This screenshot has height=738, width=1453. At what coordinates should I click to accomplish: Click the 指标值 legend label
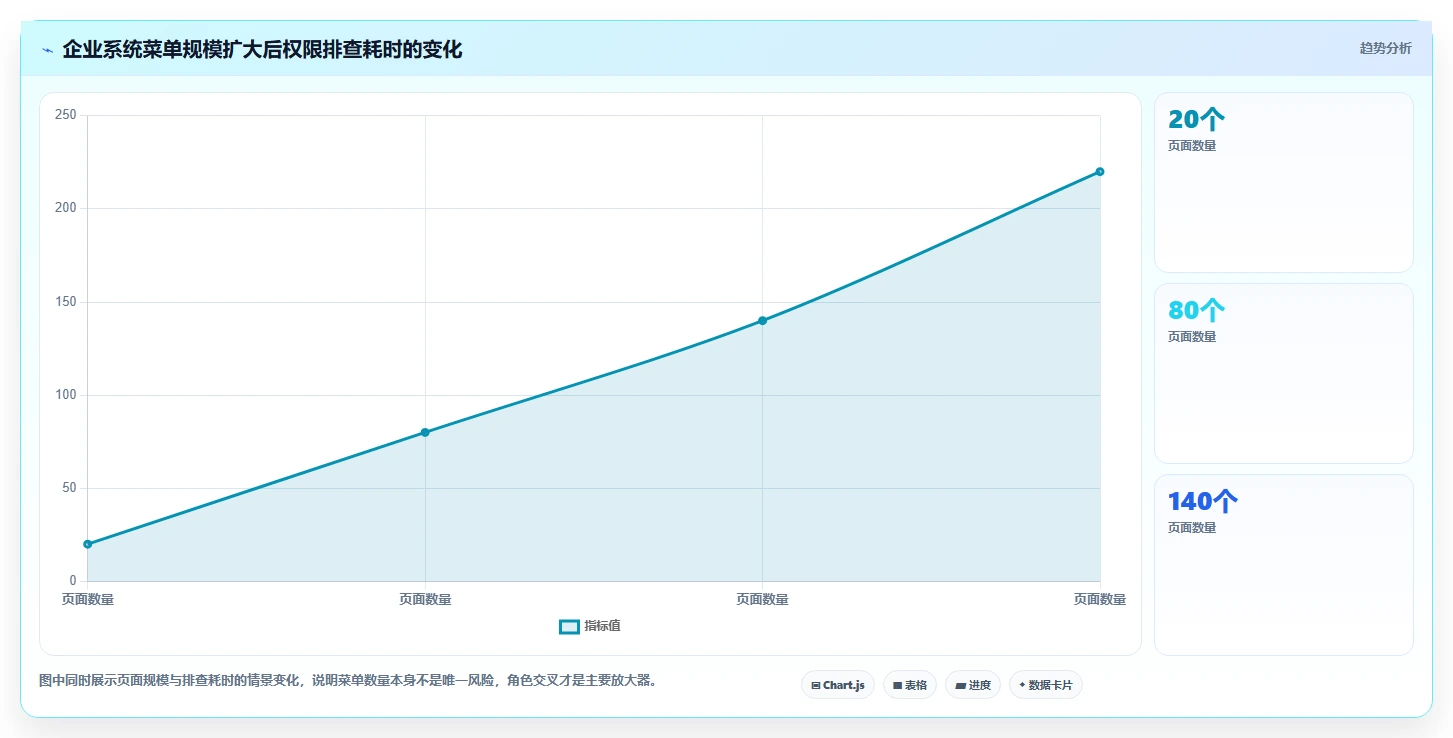(602, 626)
